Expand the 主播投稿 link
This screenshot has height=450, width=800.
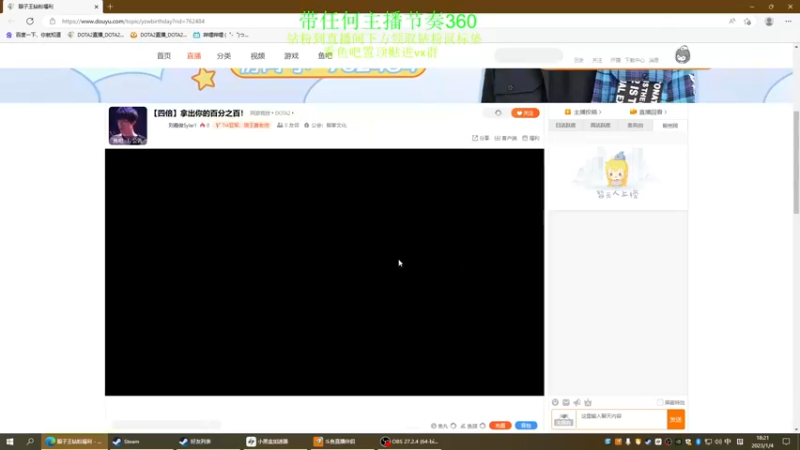[x=583, y=112]
